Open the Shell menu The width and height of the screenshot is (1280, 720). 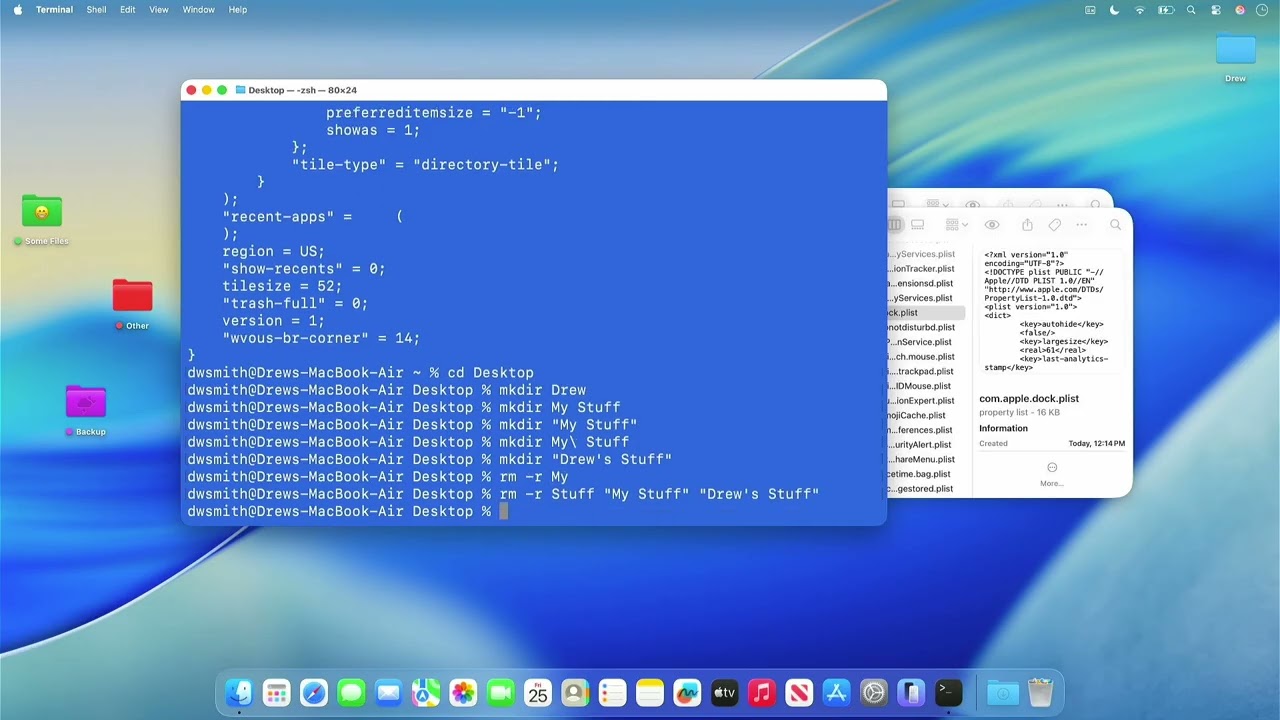96,10
